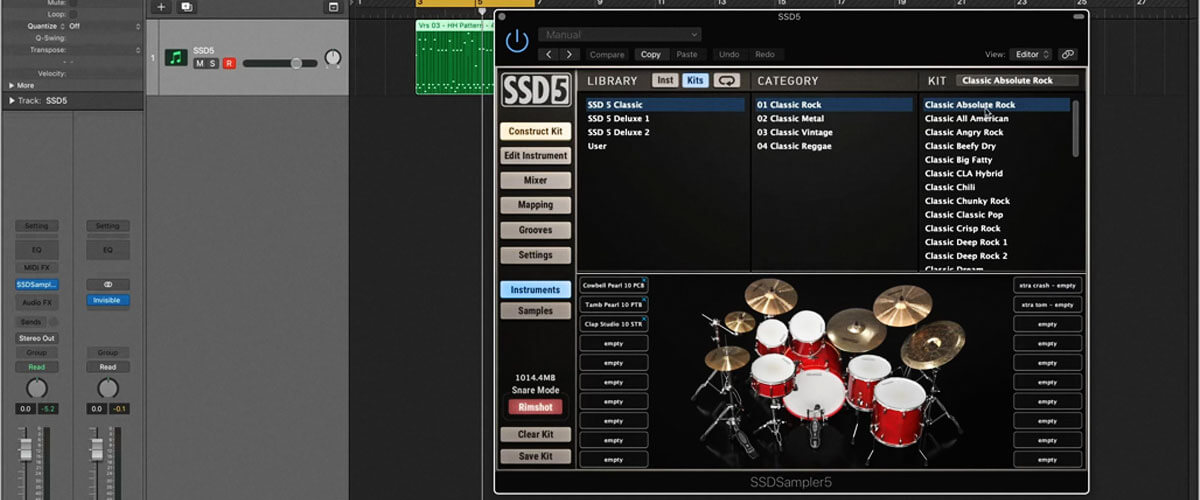Click the Save Kit button

pyautogui.click(x=535, y=457)
